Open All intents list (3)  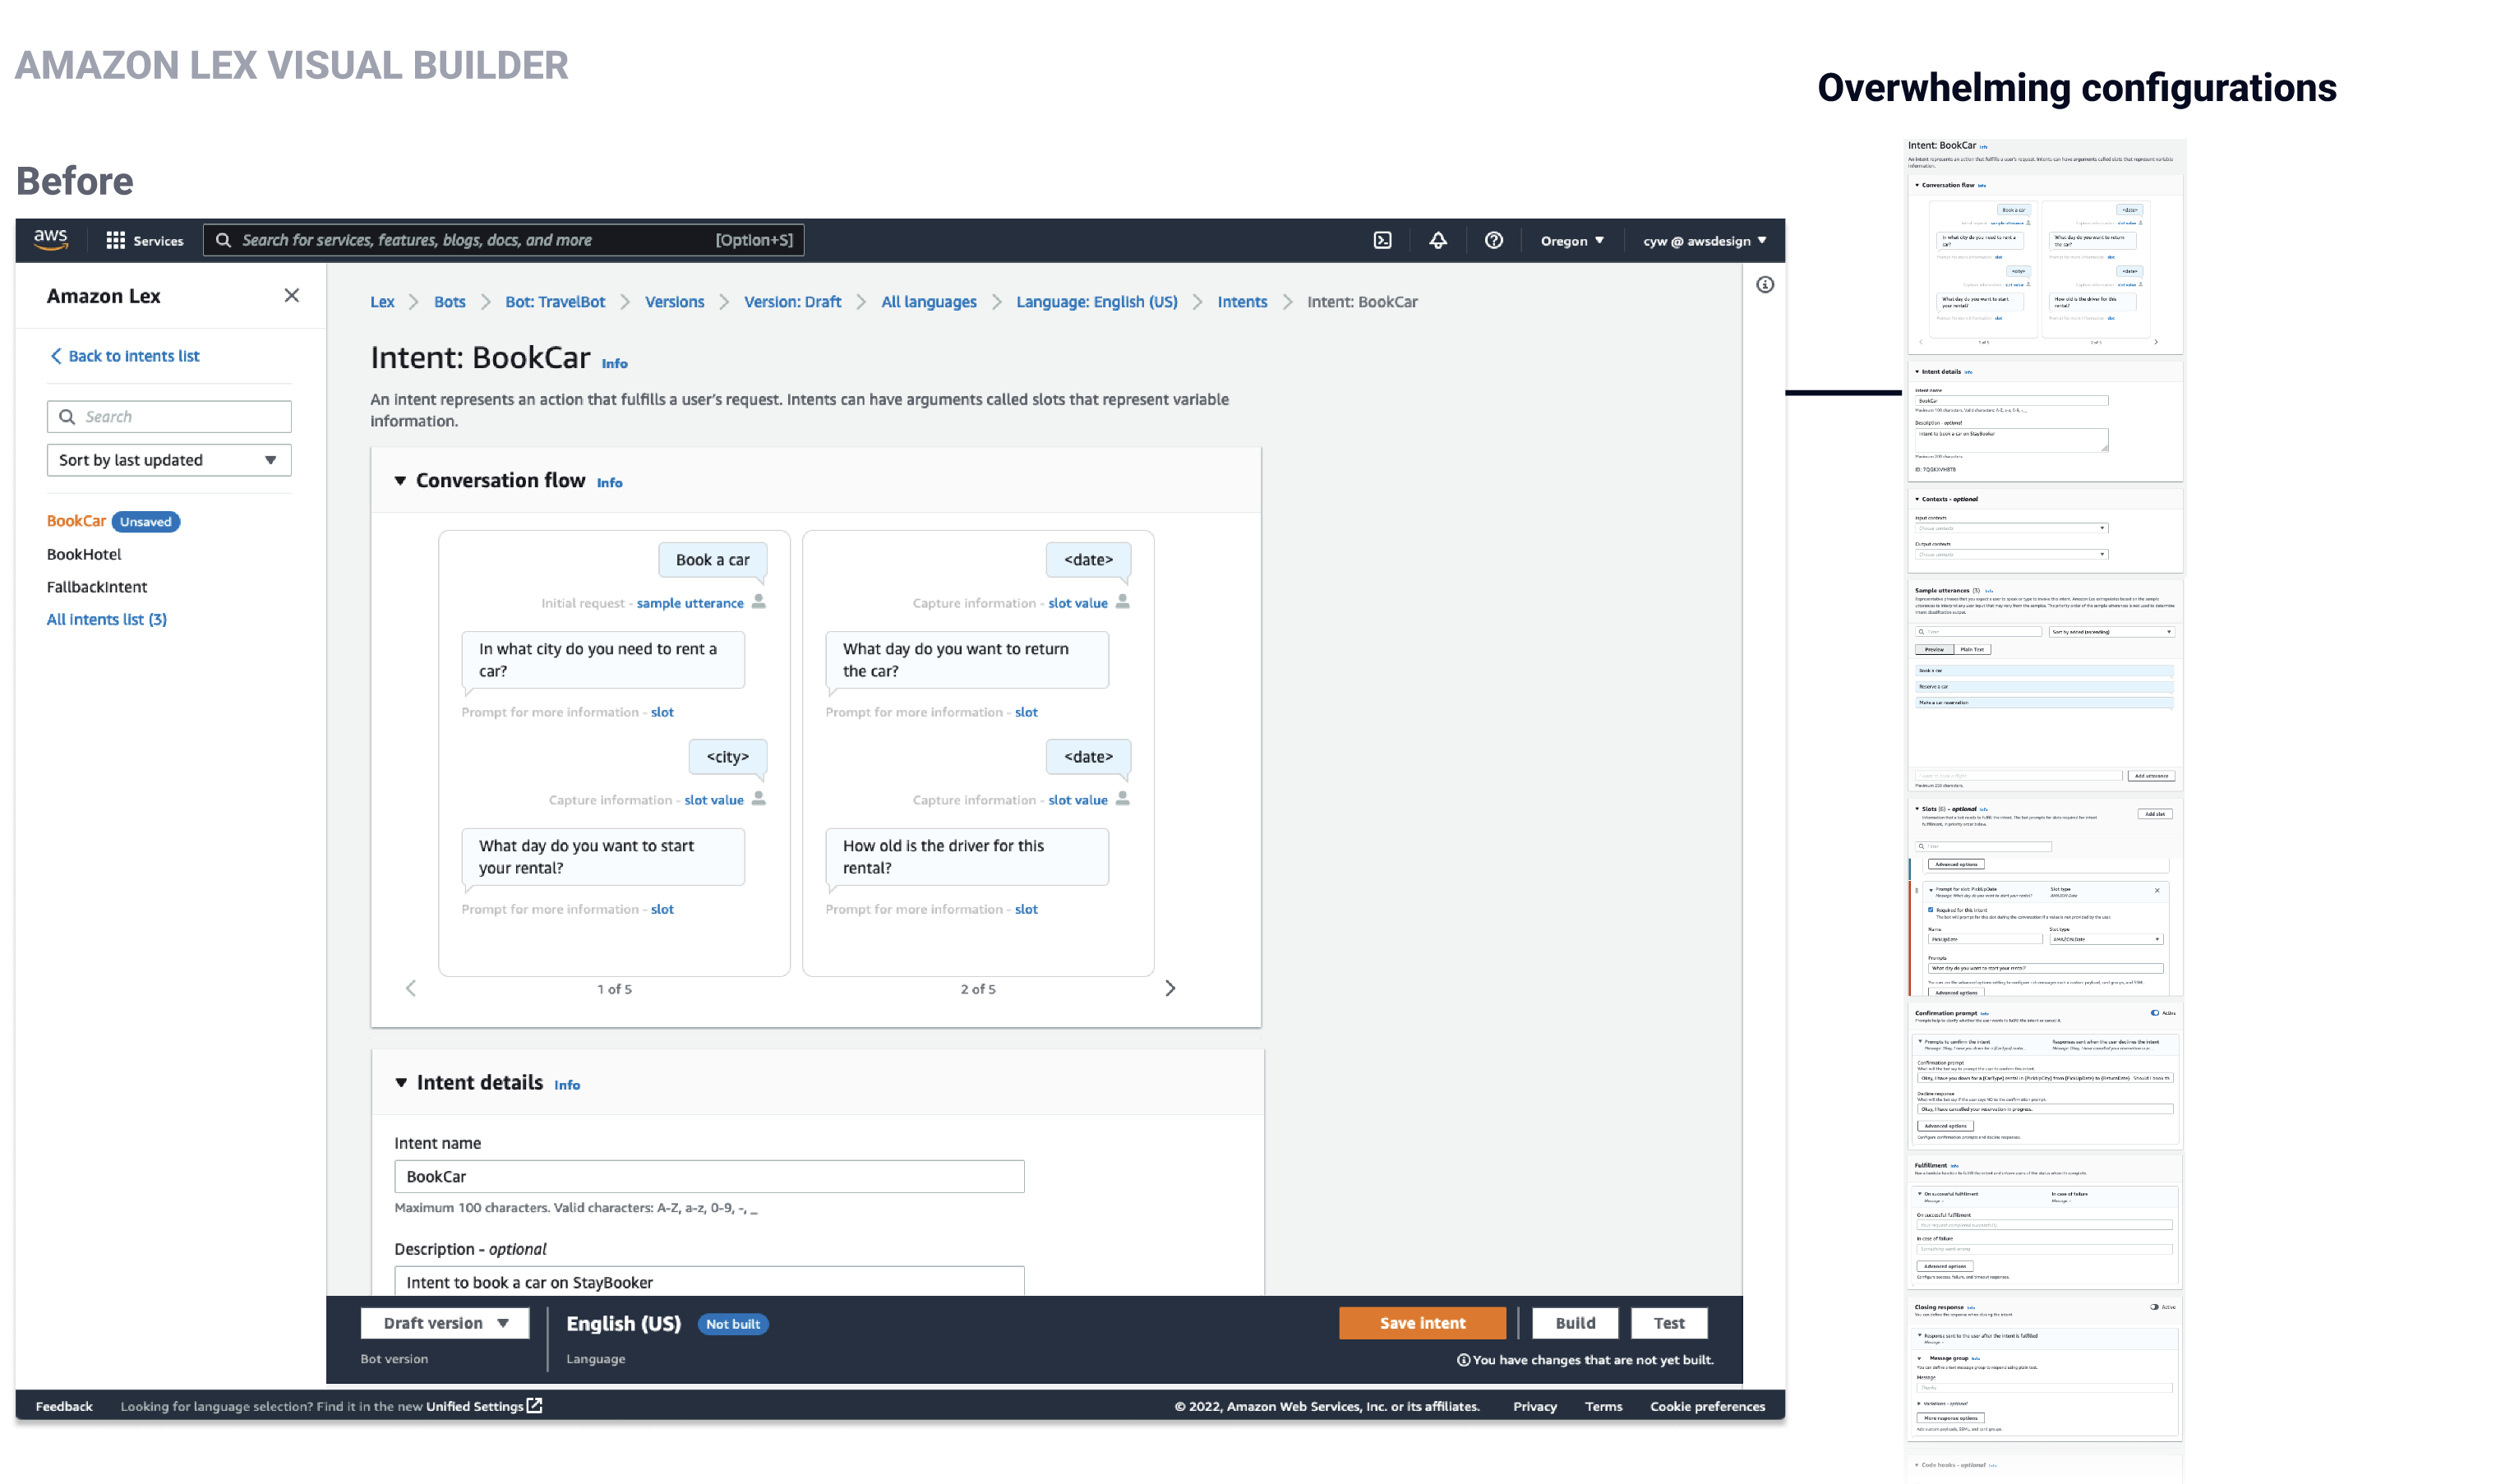coord(107,620)
